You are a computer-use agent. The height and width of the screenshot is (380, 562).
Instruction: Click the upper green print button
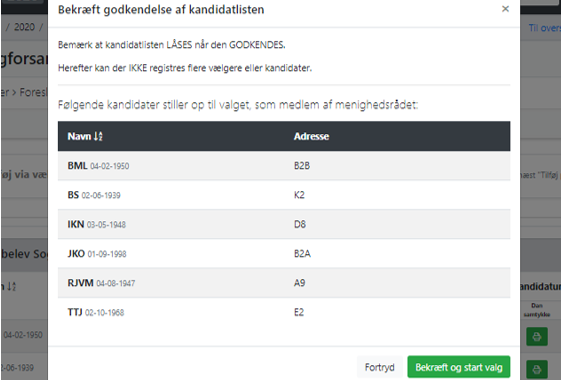537,336
